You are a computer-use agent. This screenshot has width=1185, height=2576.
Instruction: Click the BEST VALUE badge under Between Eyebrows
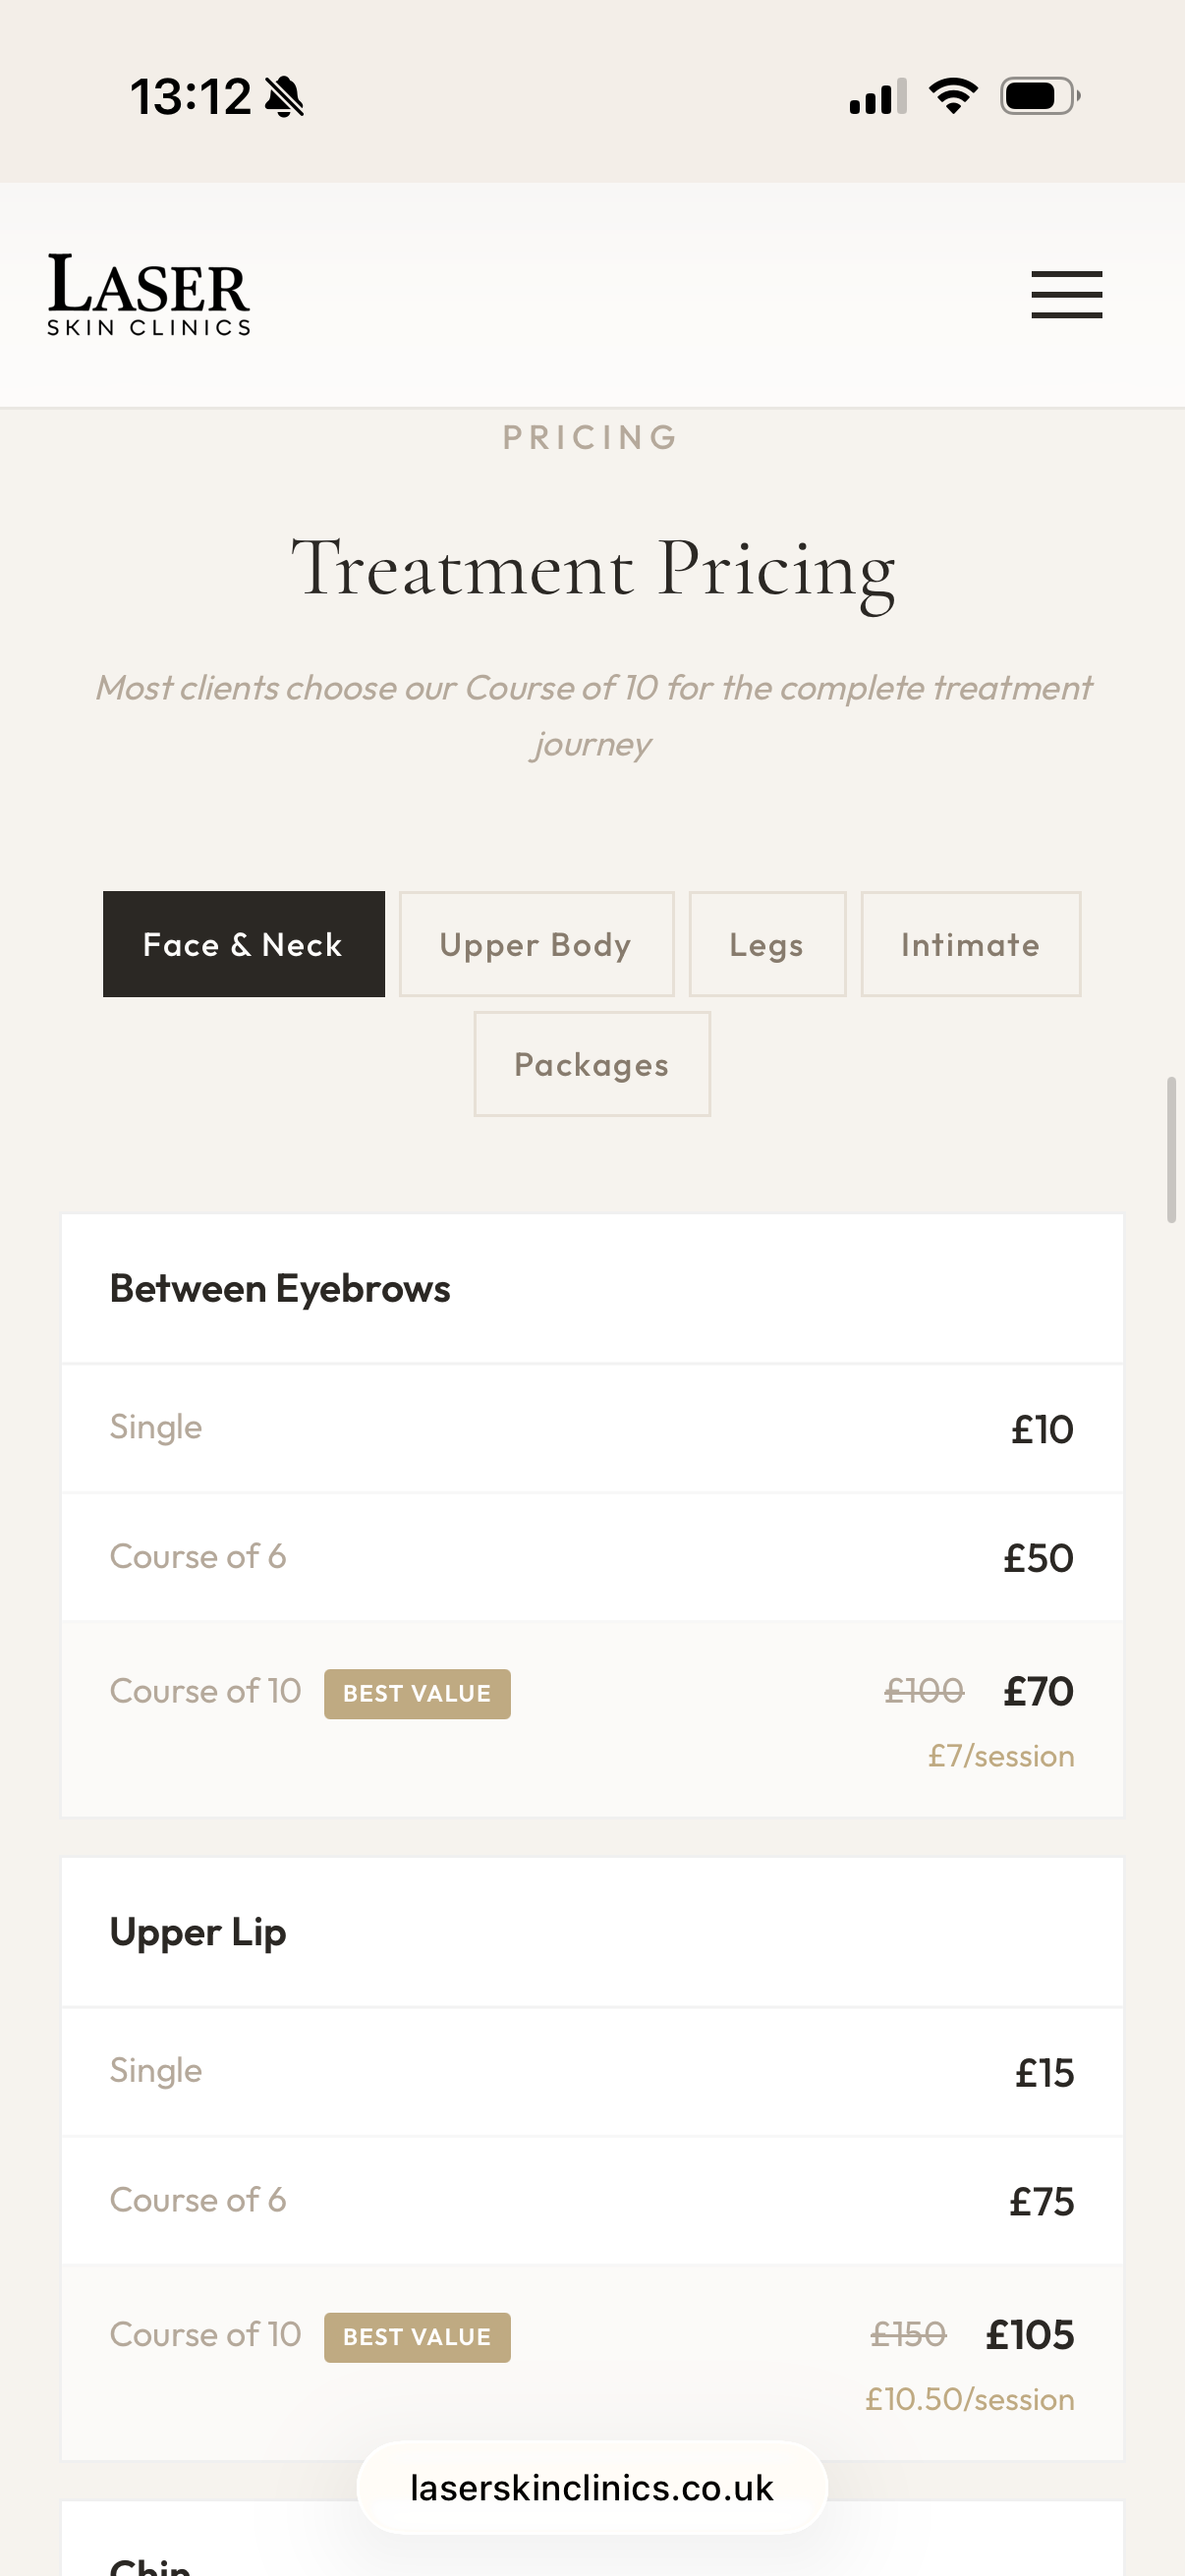[416, 1693]
